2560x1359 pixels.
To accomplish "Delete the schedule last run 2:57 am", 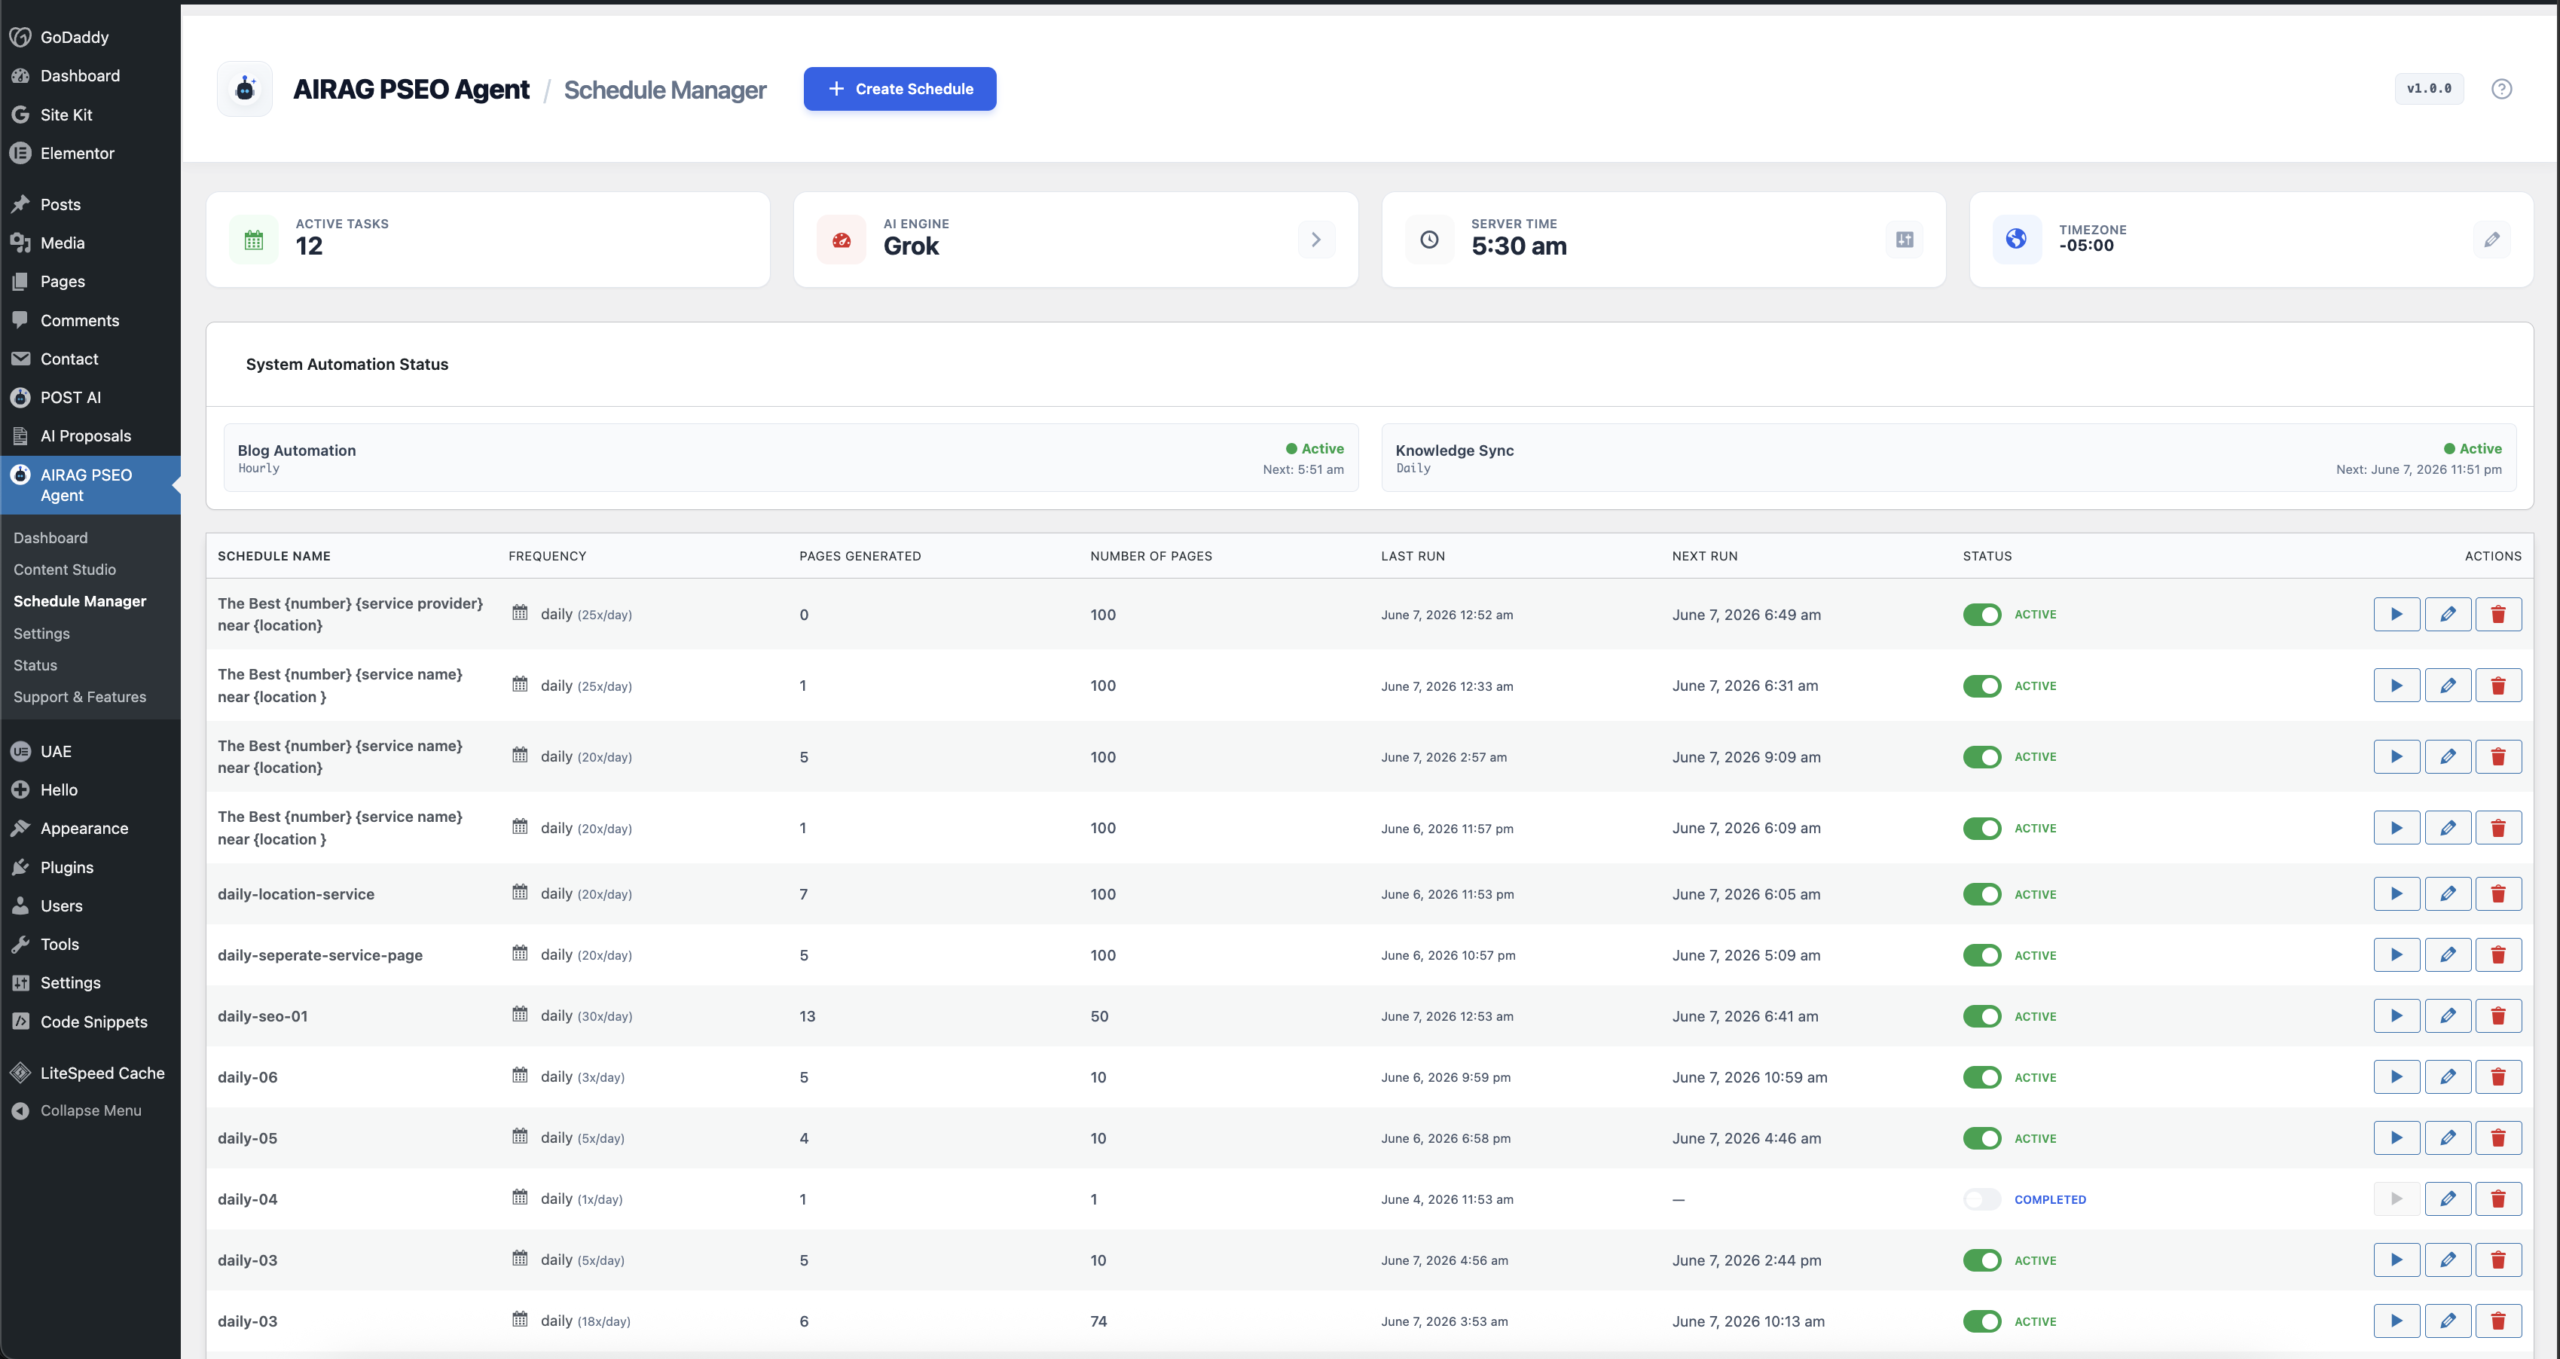I will point(2498,757).
